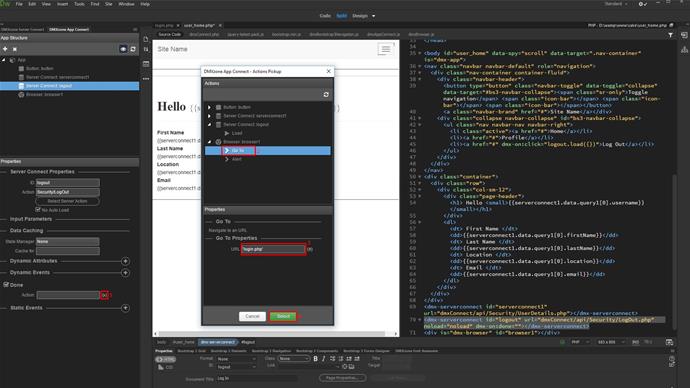Open the window size dropdown in status bar
Viewport: 690px width, 388px height.
(x=611, y=342)
